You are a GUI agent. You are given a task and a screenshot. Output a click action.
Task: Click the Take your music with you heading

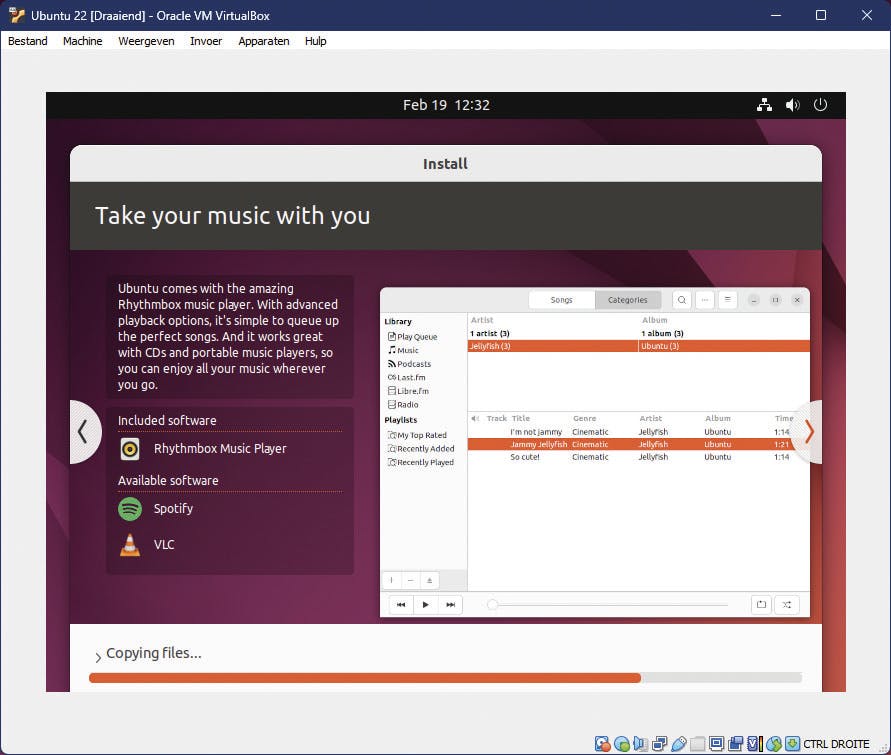(x=232, y=216)
